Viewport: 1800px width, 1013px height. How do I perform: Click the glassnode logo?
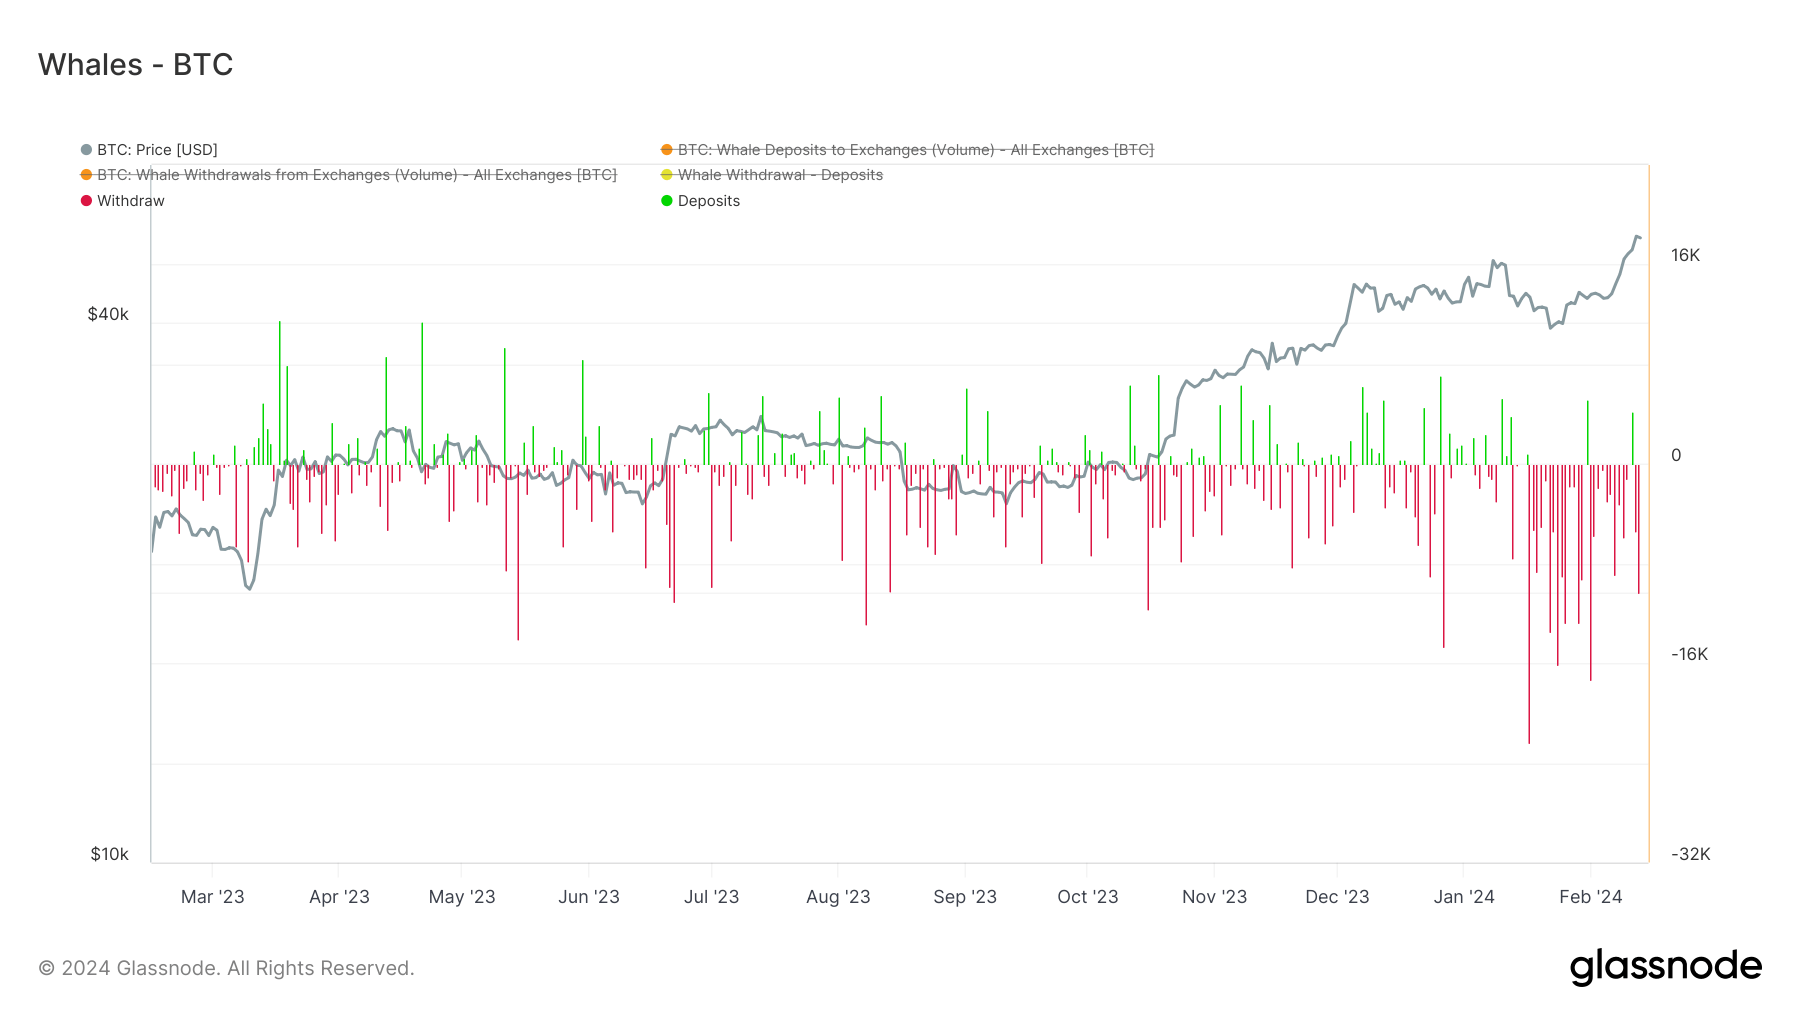(x=1665, y=967)
